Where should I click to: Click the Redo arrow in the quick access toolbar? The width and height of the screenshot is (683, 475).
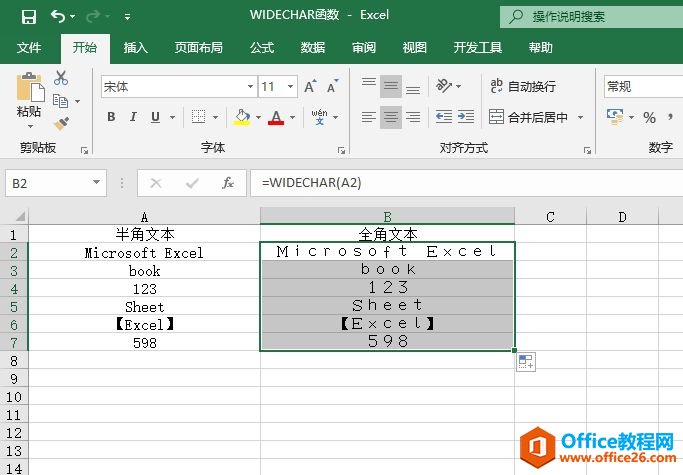pyautogui.click(x=92, y=17)
